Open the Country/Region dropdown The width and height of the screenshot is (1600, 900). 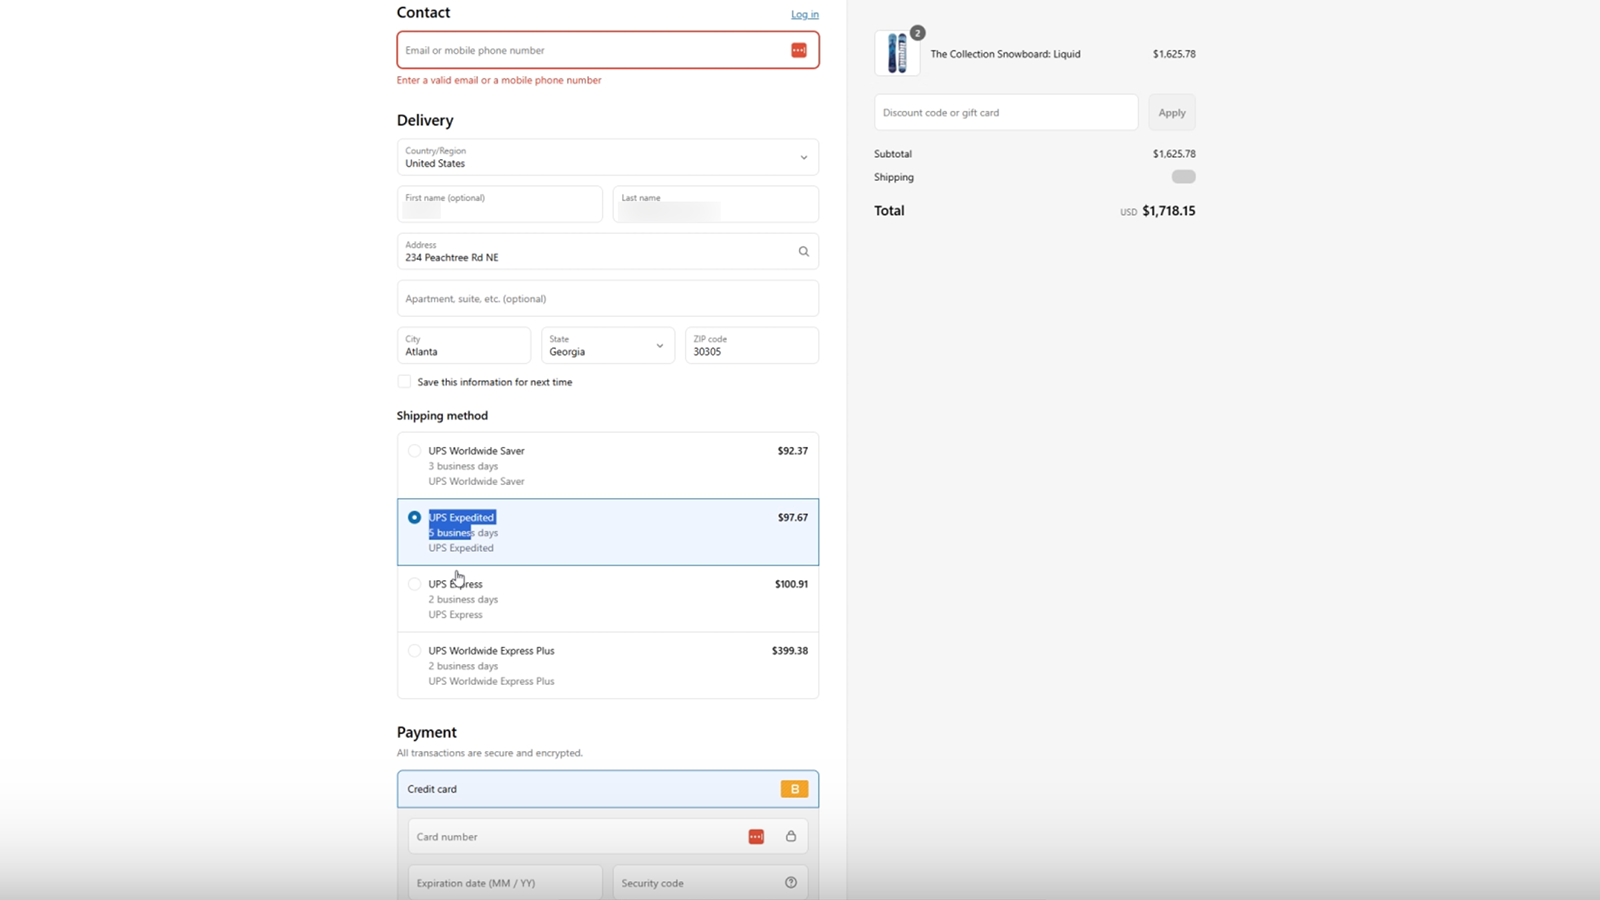(802, 157)
